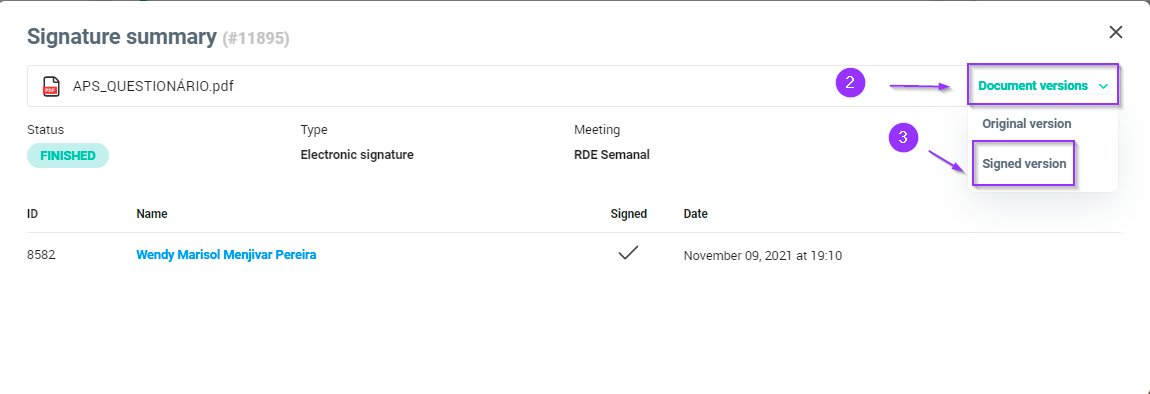The height and width of the screenshot is (394, 1150).
Task: Select Original version from the menu
Action: pyautogui.click(x=1026, y=124)
